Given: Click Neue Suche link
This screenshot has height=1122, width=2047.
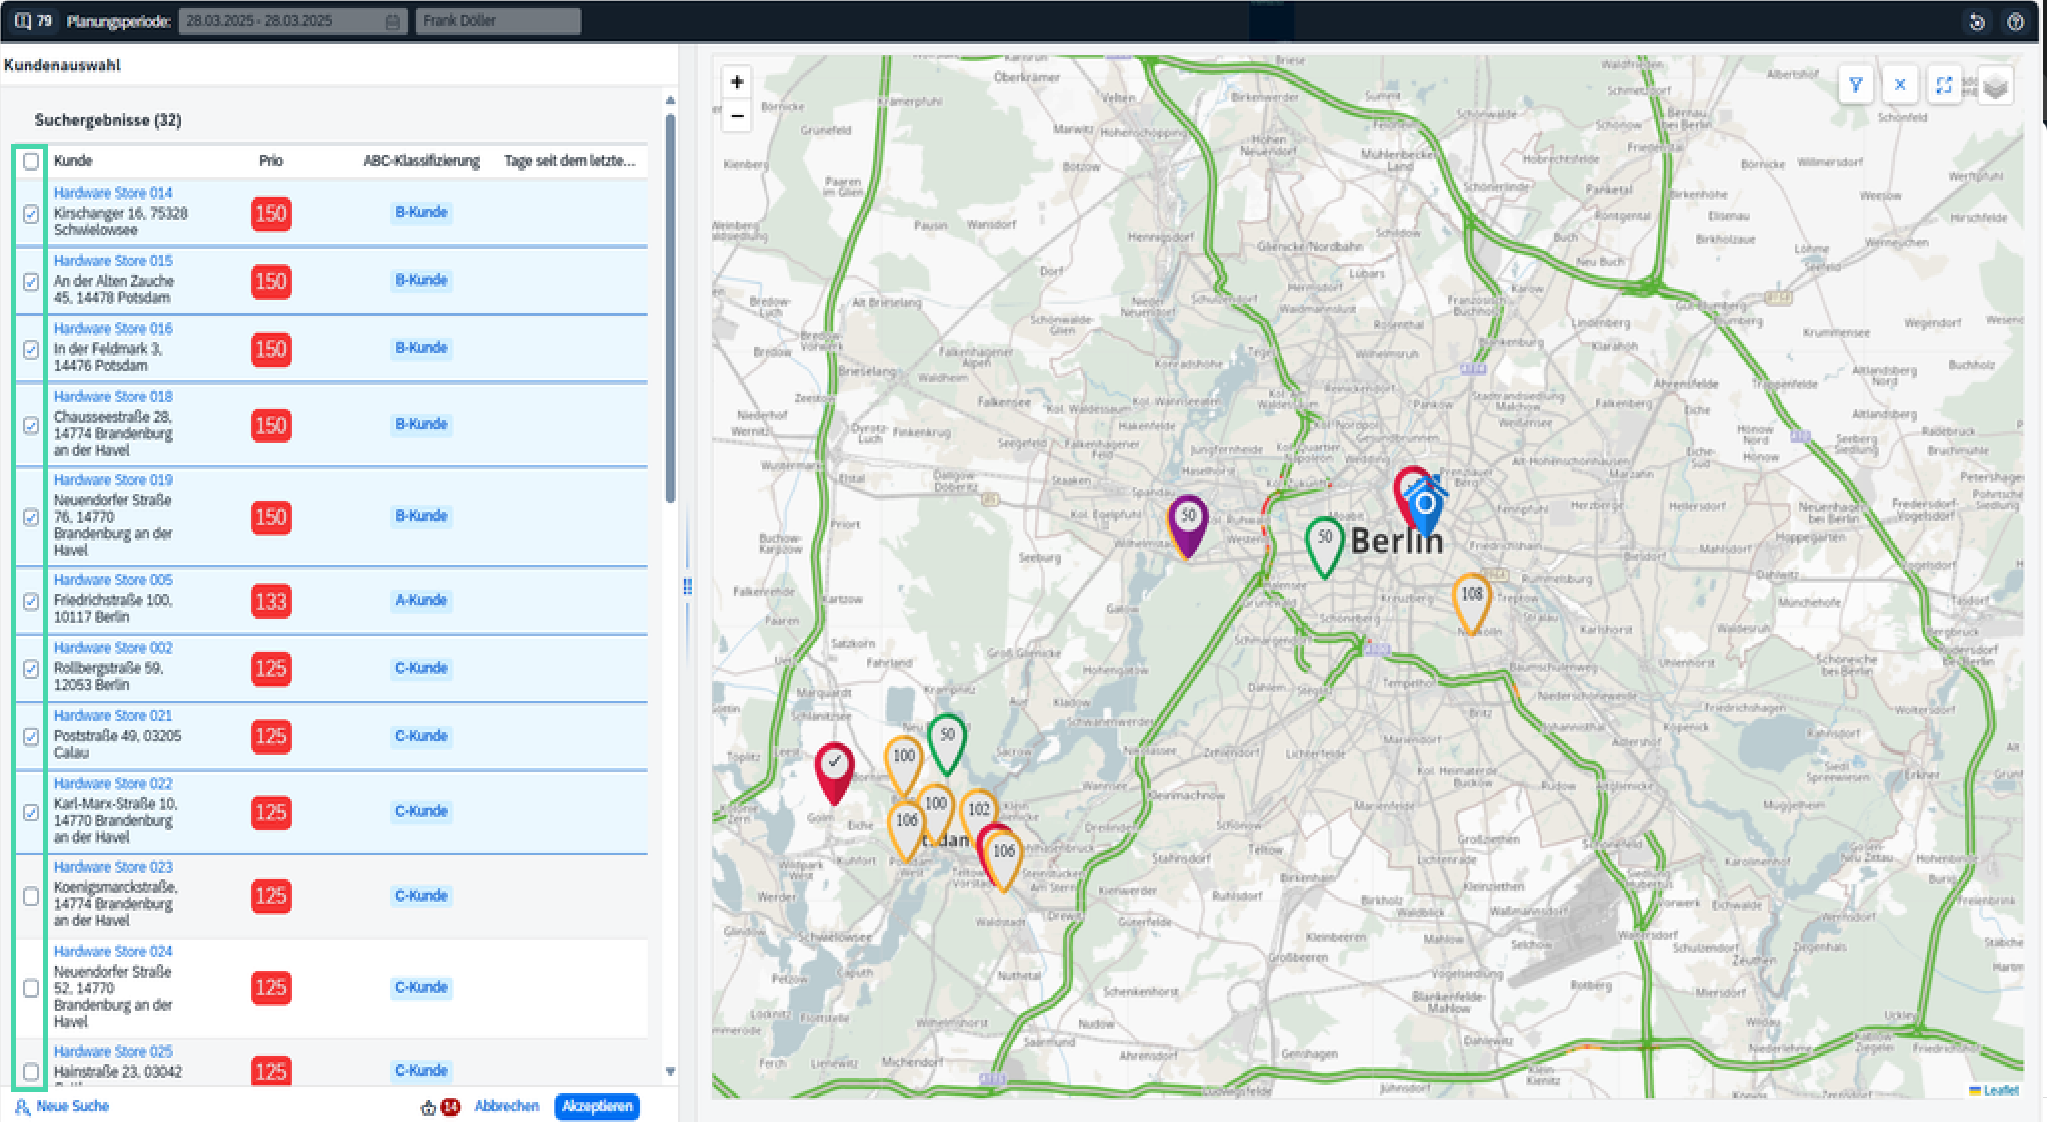Looking at the screenshot, I should [62, 1106].
